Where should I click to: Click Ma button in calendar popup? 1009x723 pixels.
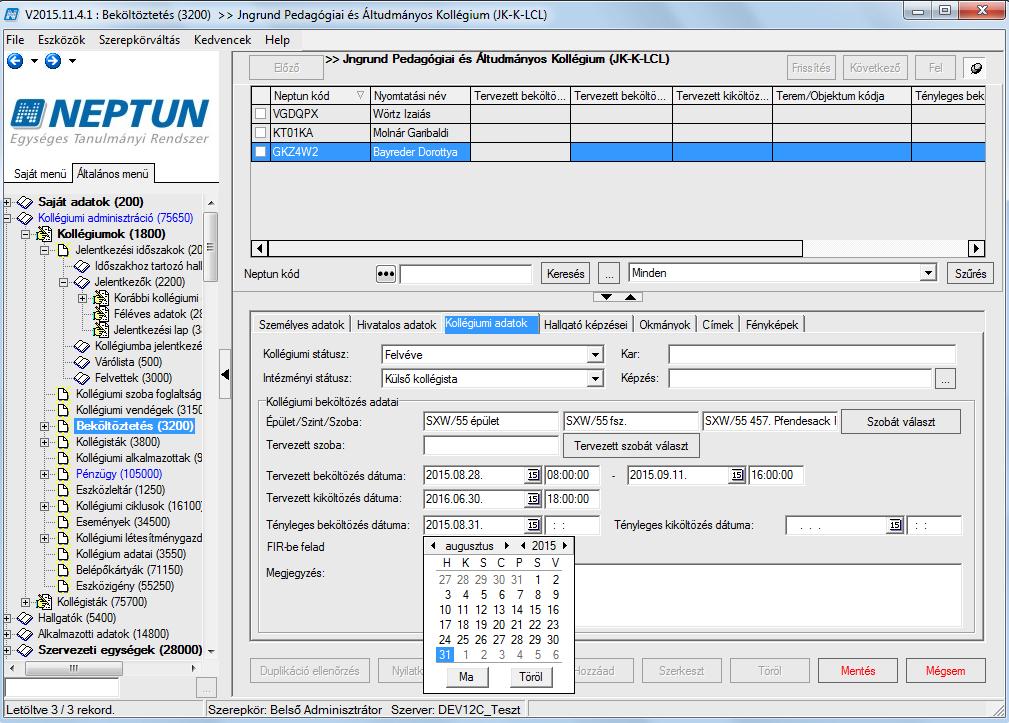pos(467,677)
